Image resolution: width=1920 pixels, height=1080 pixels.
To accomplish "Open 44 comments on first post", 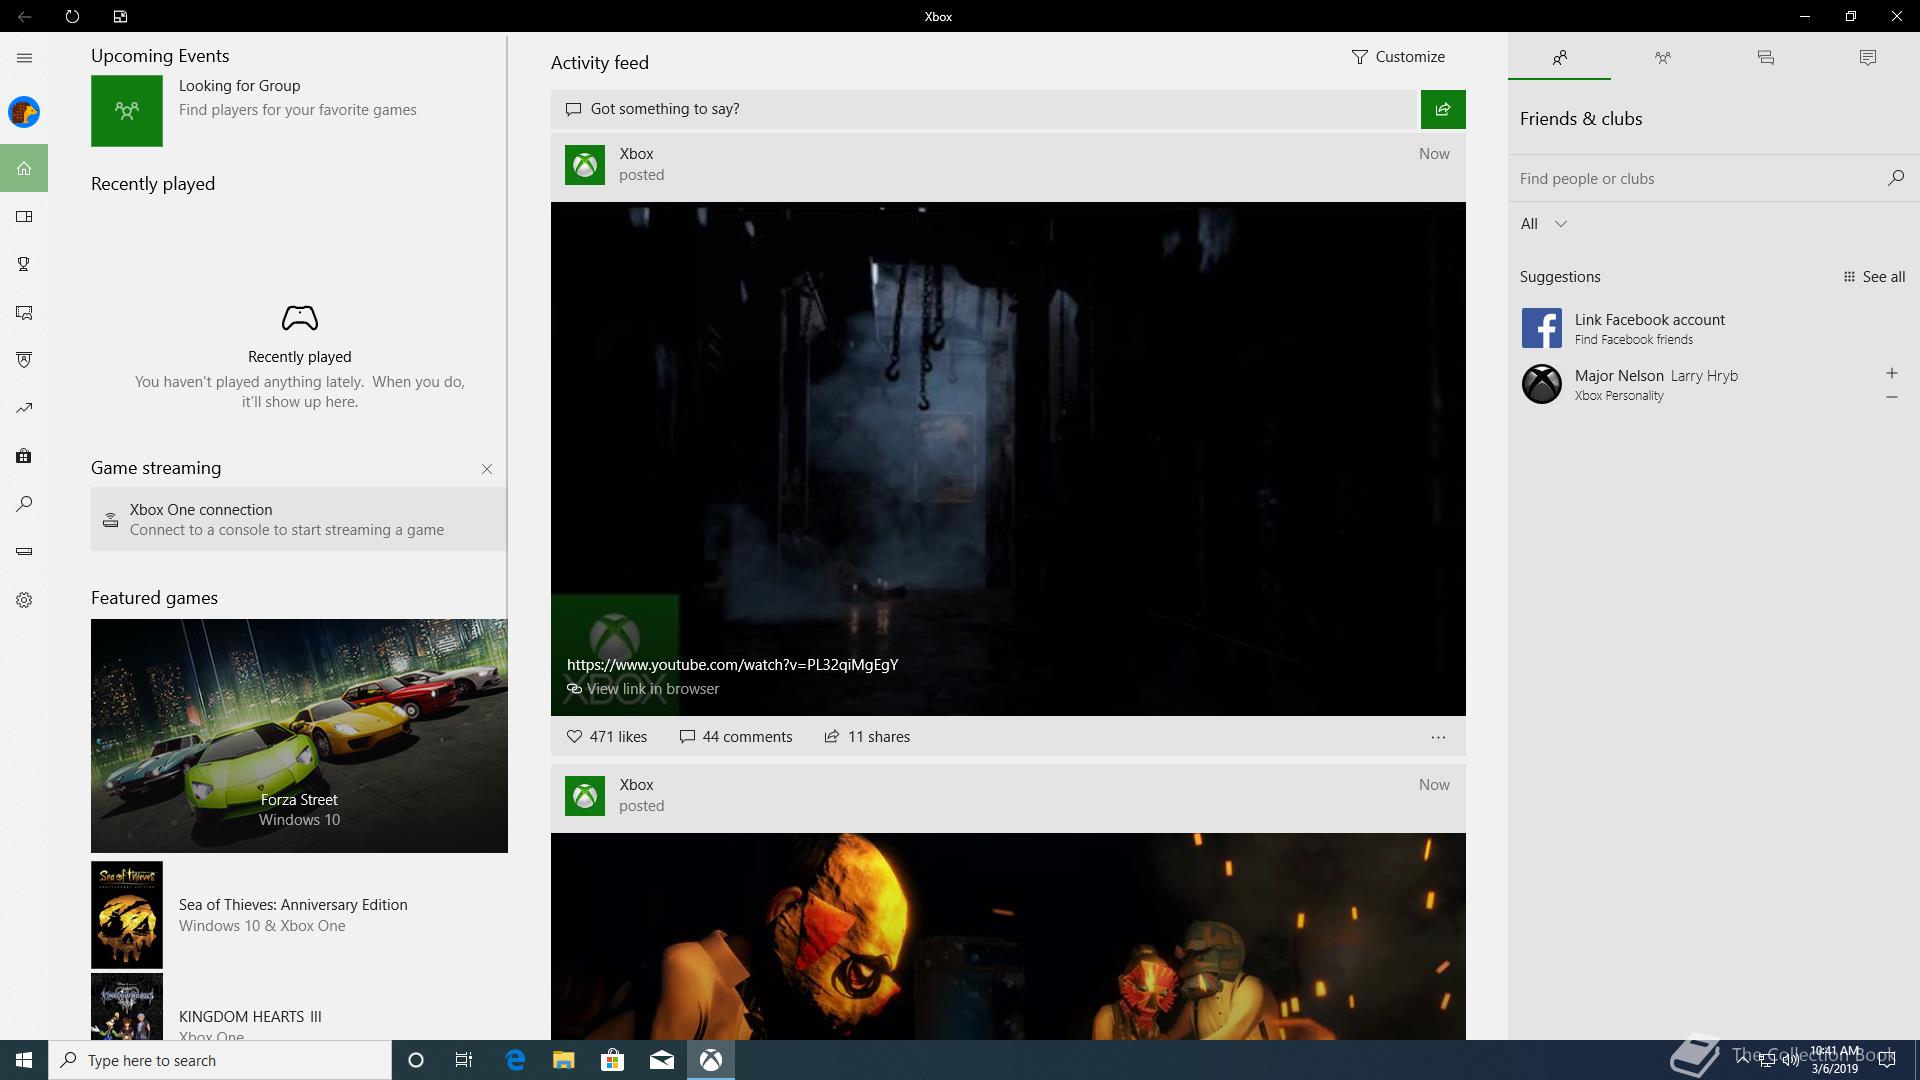I will pos(736,737).
